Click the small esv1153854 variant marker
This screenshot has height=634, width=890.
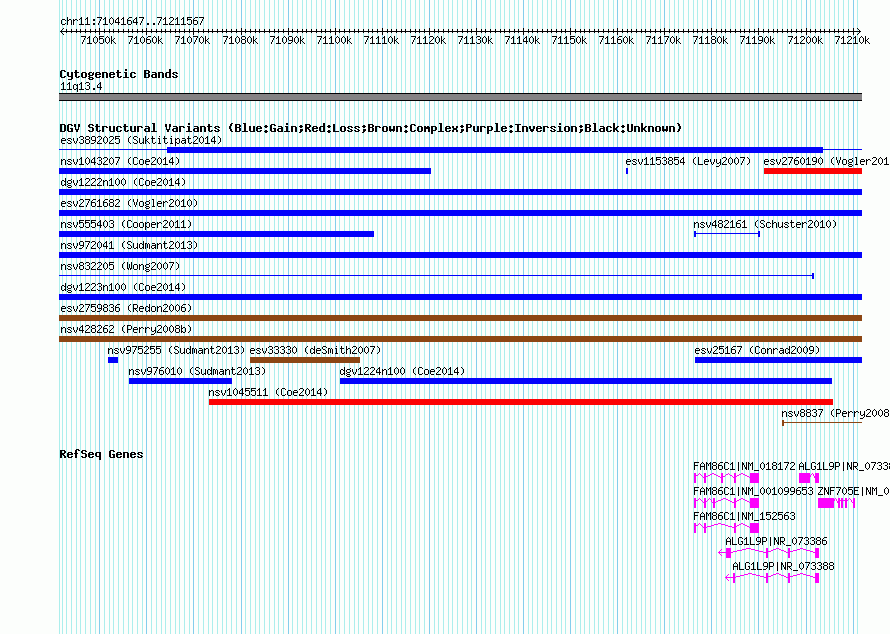(x=627, y=171)
